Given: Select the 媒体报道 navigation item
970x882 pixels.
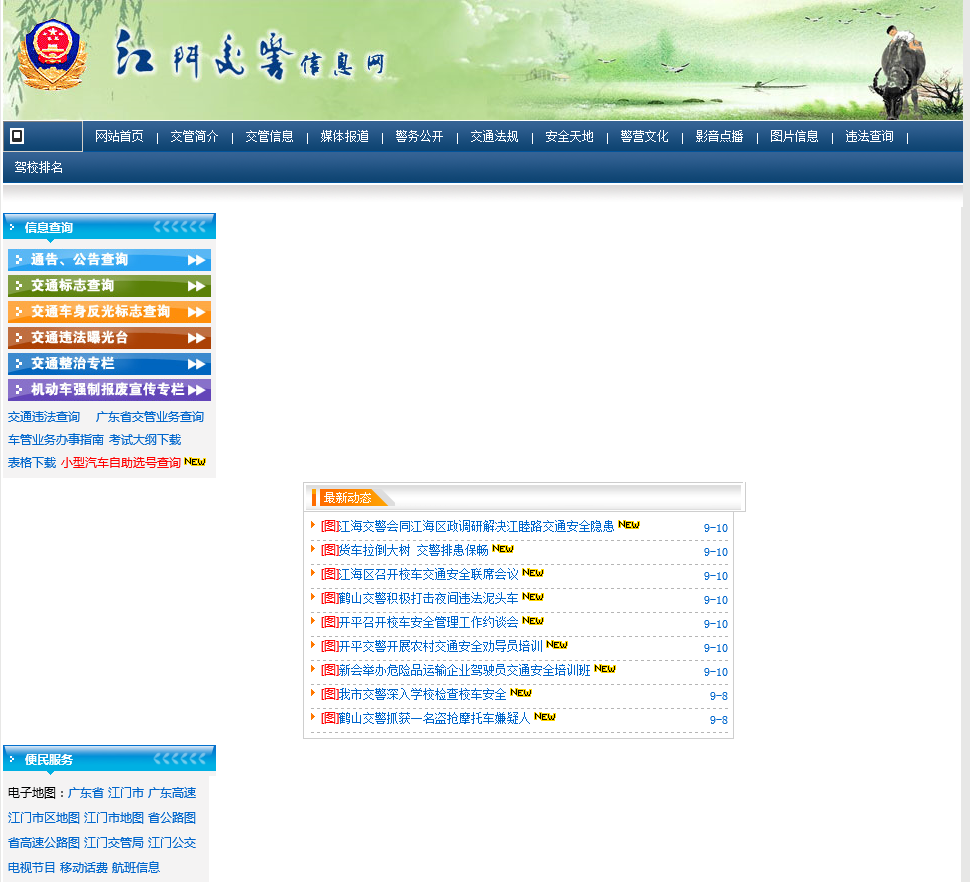Looking at the screenshot, I should pyautogui.click(x=345, y=136).
